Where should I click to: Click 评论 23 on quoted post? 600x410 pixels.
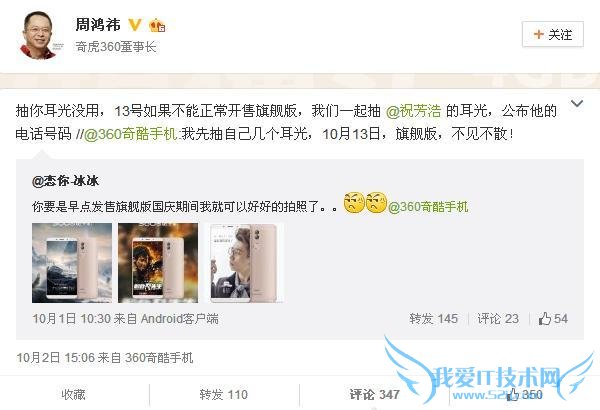pyautogui.click(x=498, y=319)
